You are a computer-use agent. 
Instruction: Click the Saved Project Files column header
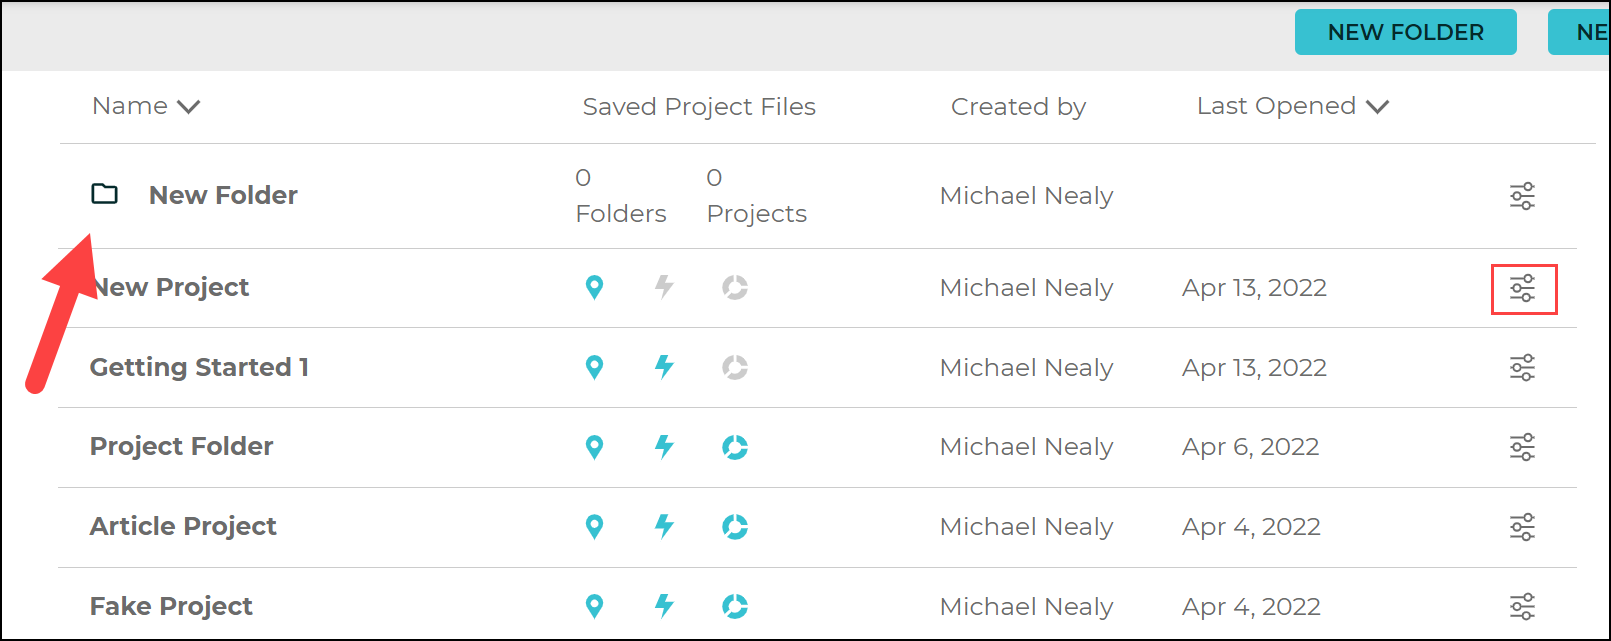(x=699, y=107)
